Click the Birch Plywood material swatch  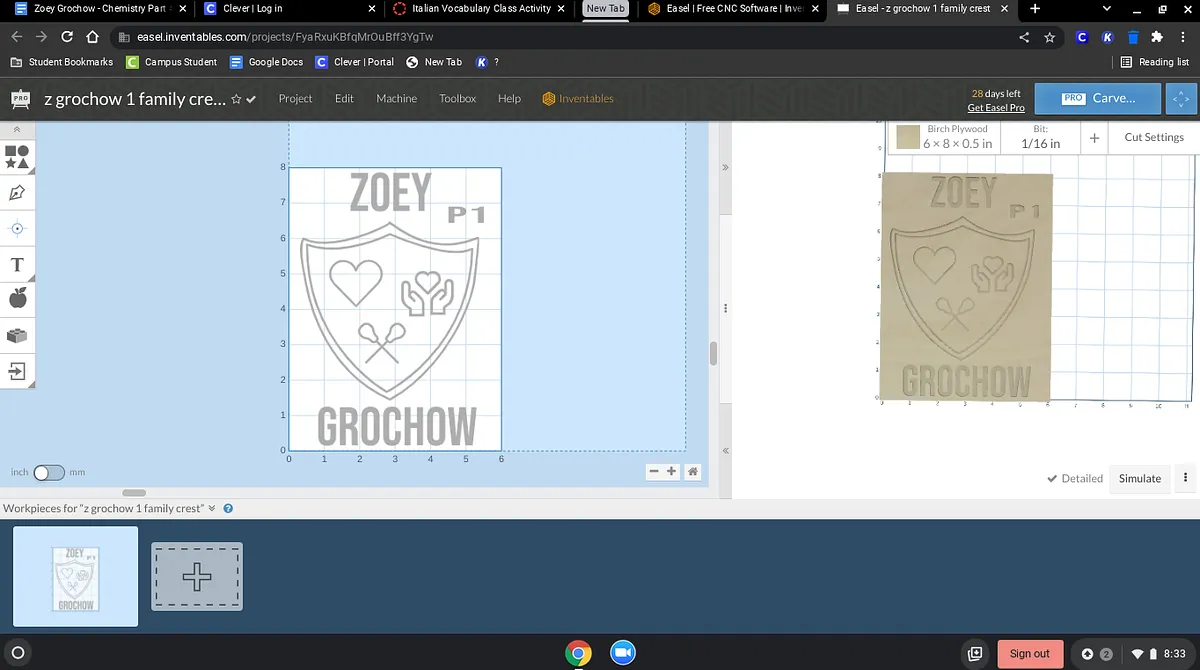coord(908,138)
